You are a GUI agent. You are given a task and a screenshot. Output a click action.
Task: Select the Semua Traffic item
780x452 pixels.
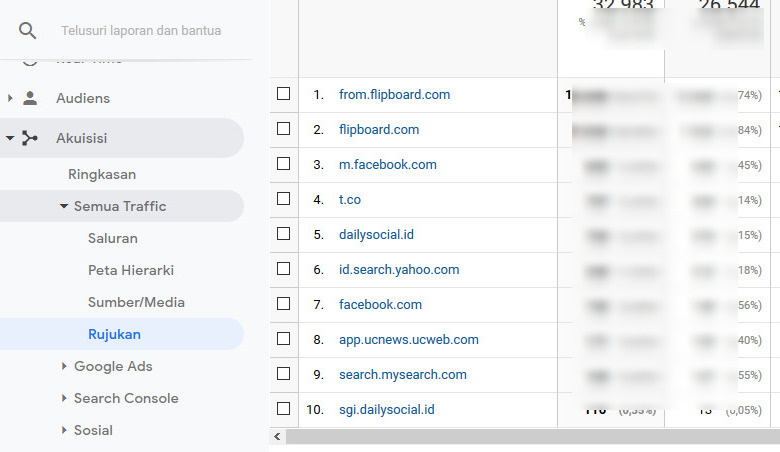120,206
